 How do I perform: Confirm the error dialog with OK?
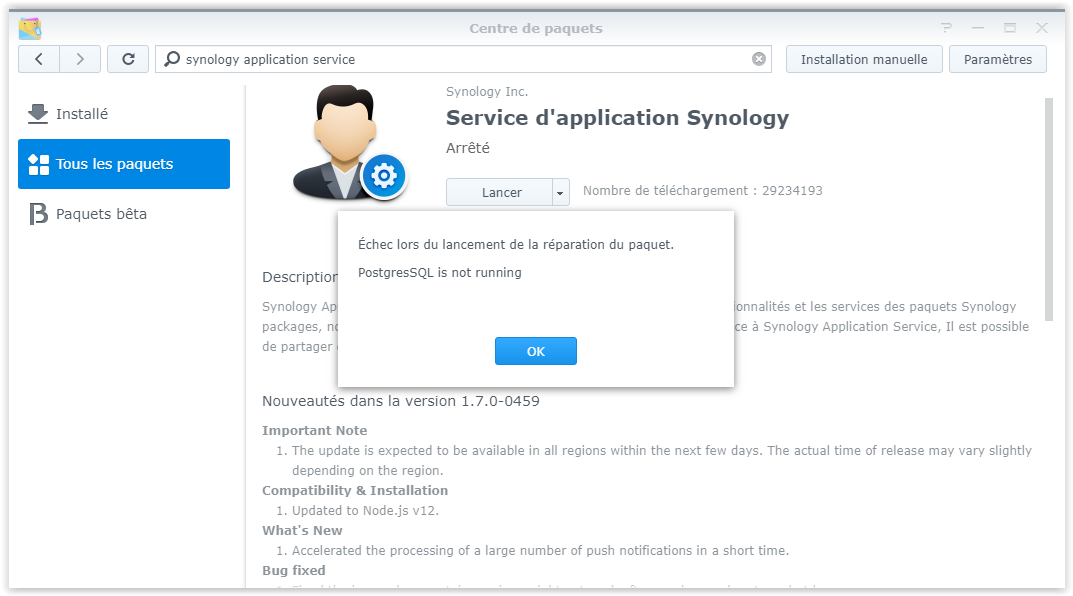[536, 351]
